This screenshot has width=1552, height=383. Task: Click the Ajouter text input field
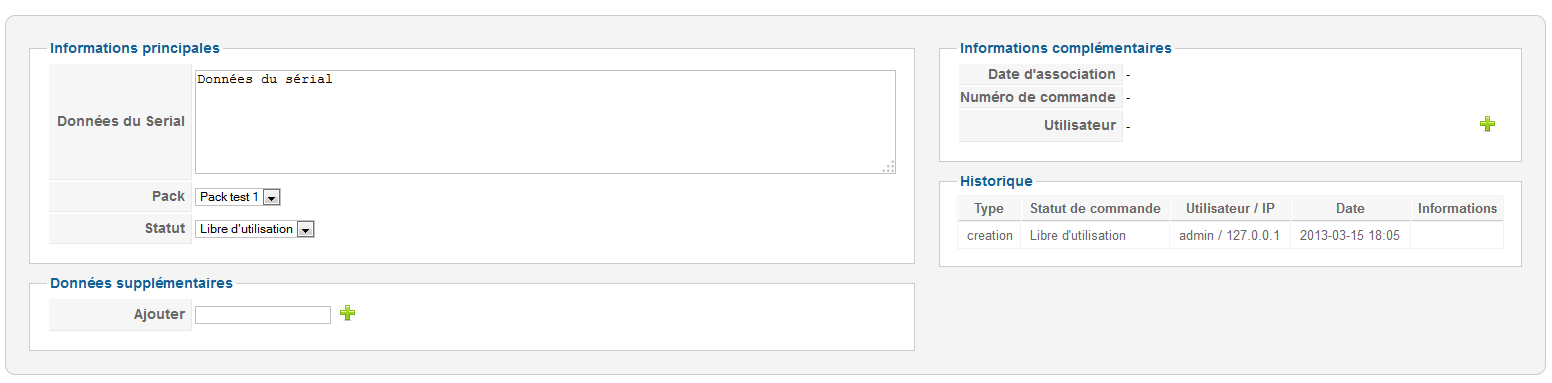tap(263, 315)
